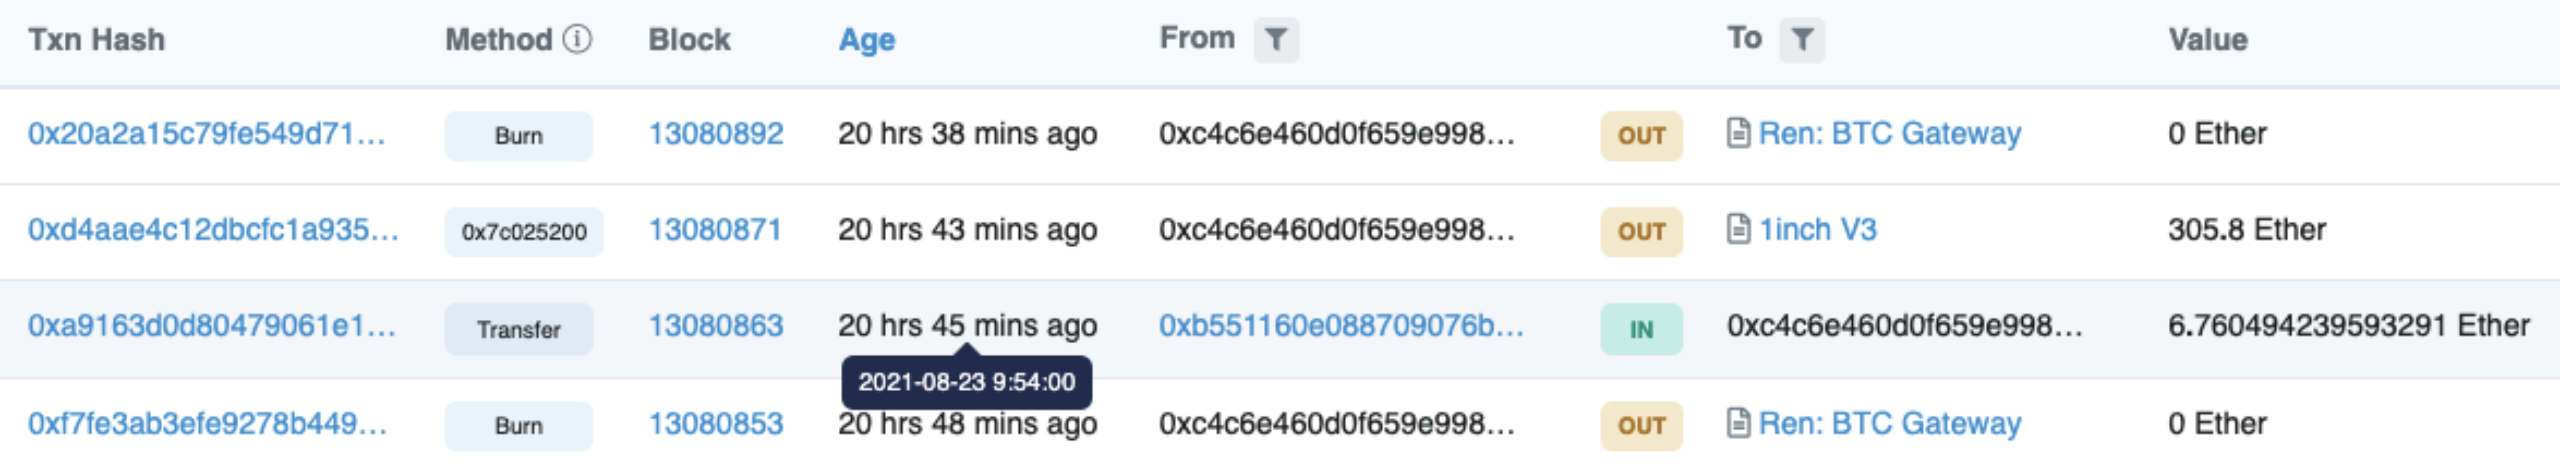The height and width of the screenshot is (471, 2560).
Task: Click the To column filter icon
Action: coord(1801,40)
